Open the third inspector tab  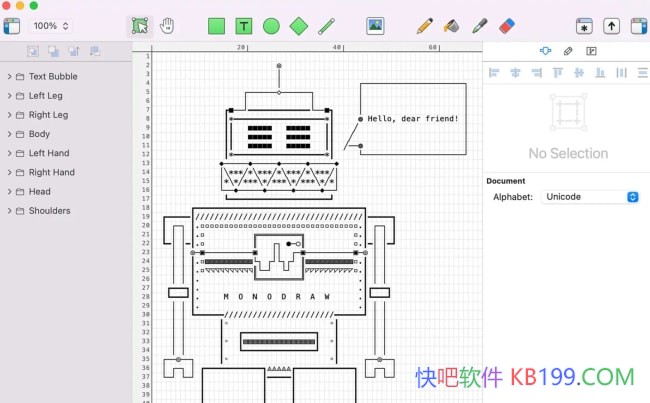(591, 51)
